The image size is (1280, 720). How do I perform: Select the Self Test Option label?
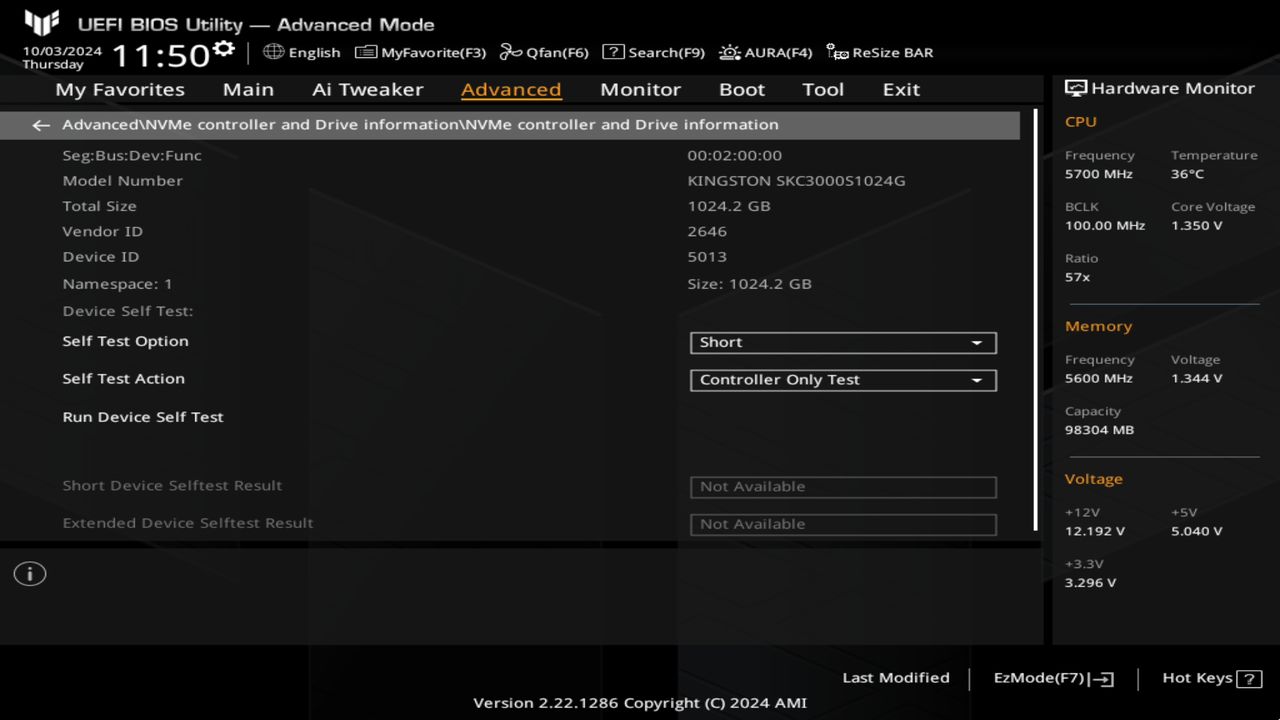[125, 341]
